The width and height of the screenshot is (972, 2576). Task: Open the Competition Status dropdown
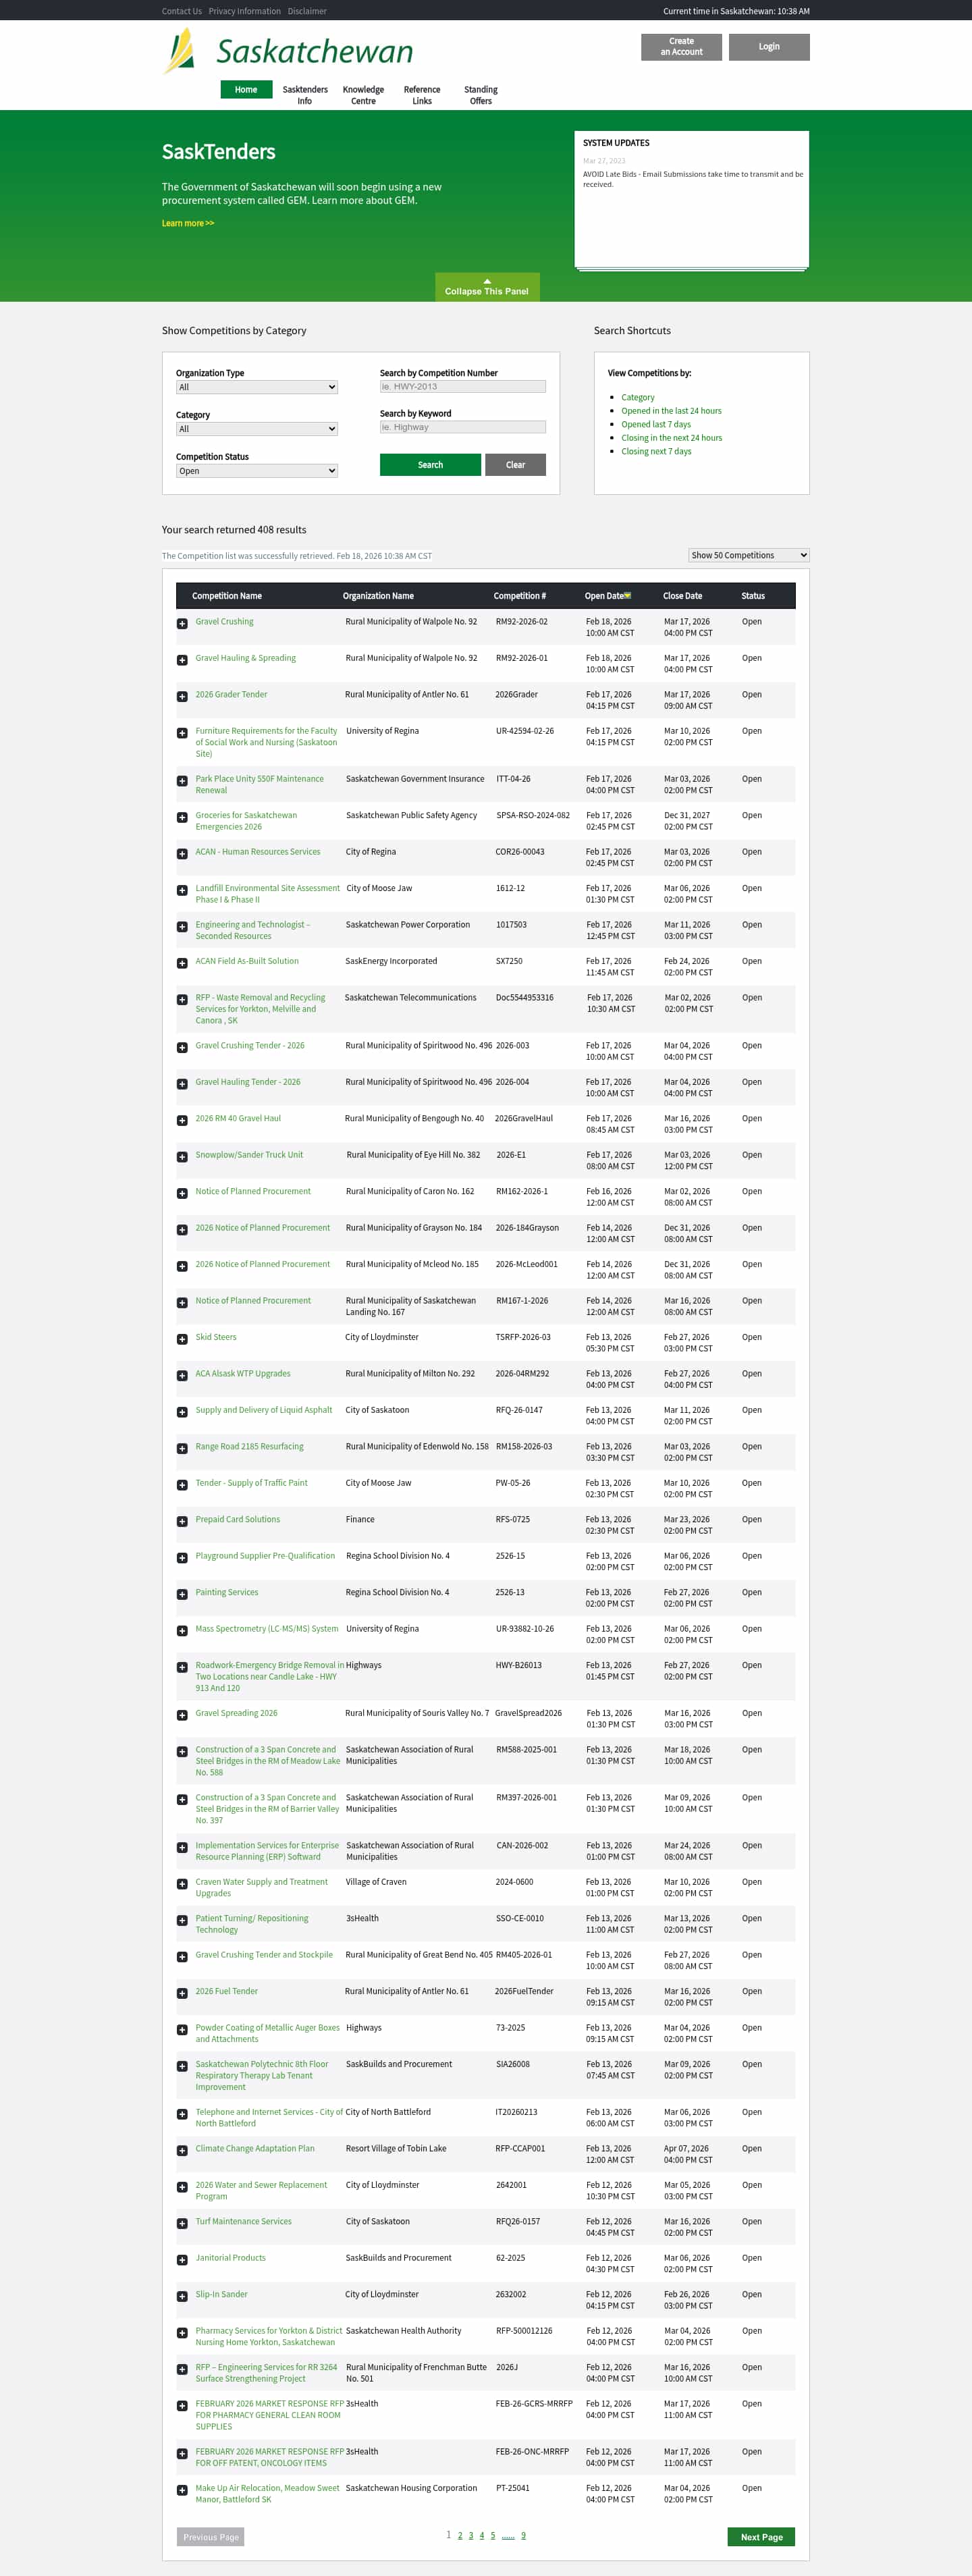point(257,471)
